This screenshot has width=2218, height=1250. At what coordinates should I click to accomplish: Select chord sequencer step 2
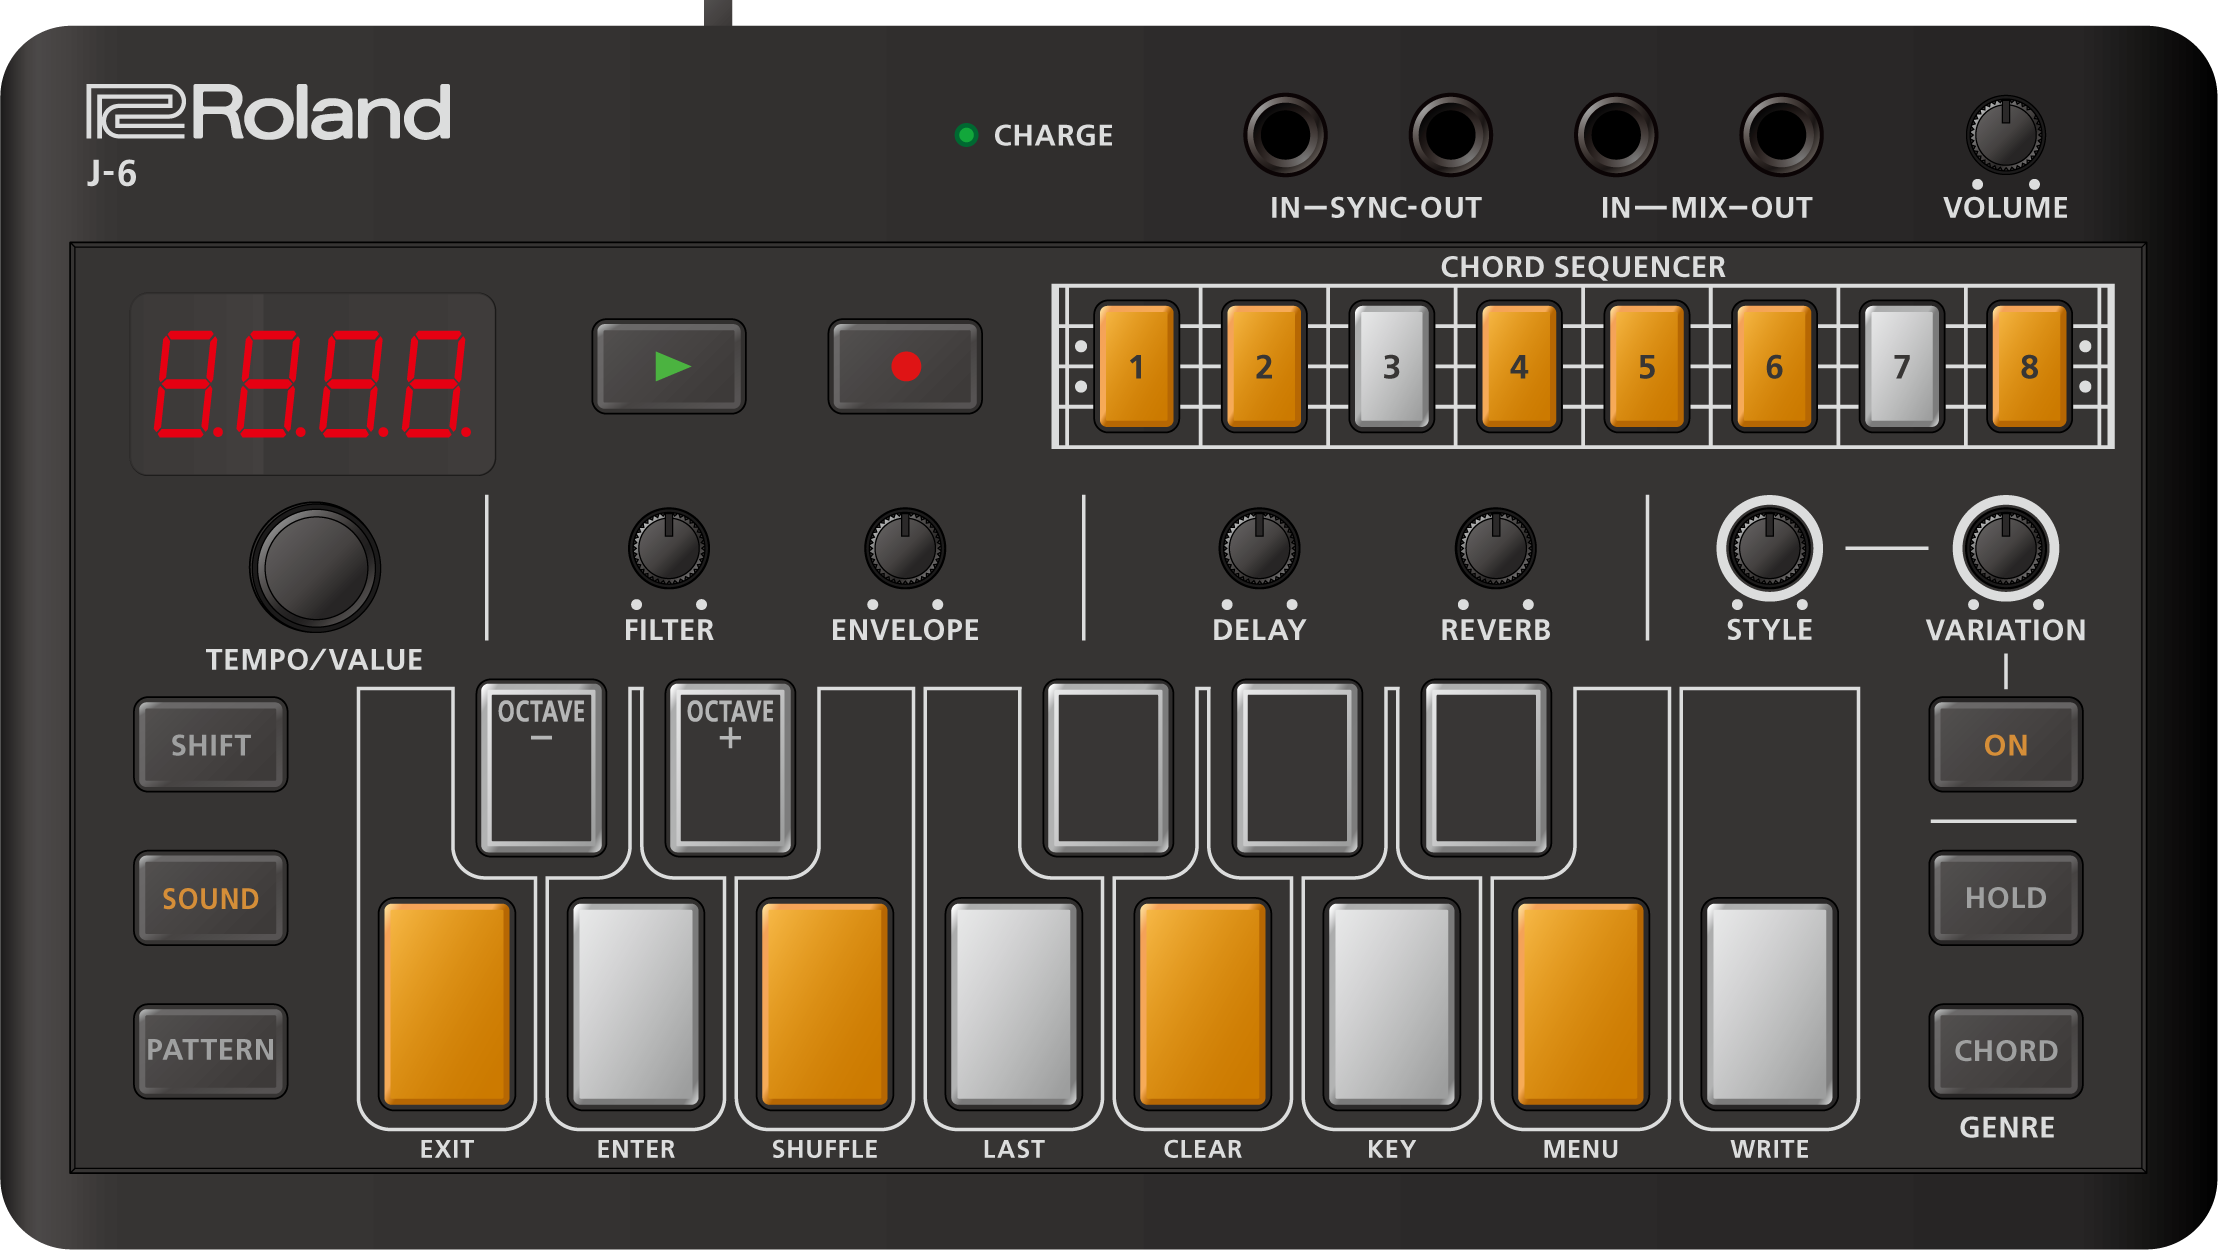coord(1264,367)
